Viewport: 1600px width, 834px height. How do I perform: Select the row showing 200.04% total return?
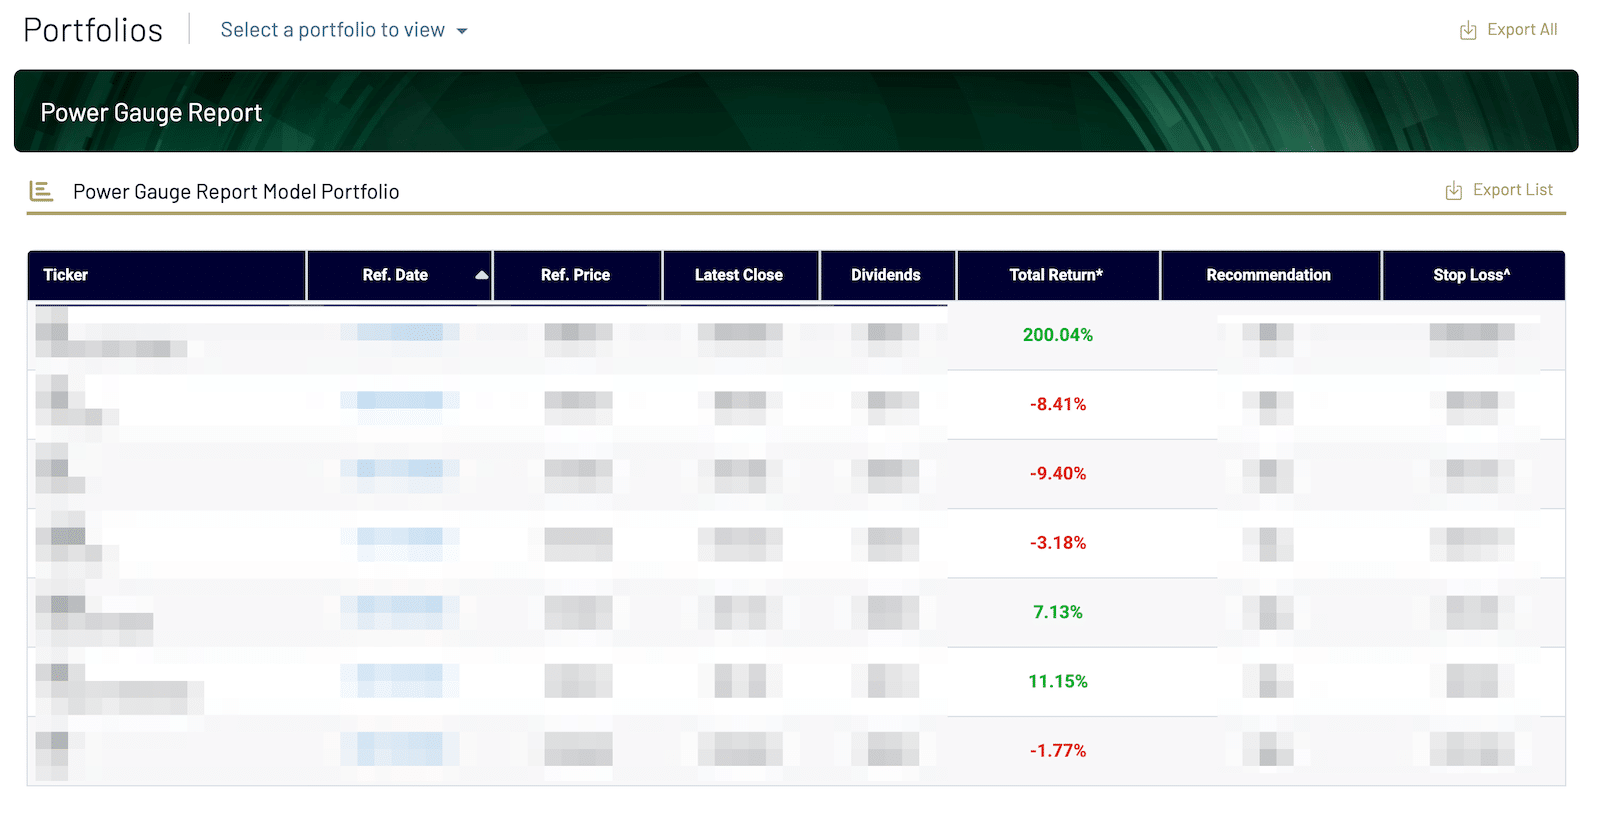(1057, 335)
